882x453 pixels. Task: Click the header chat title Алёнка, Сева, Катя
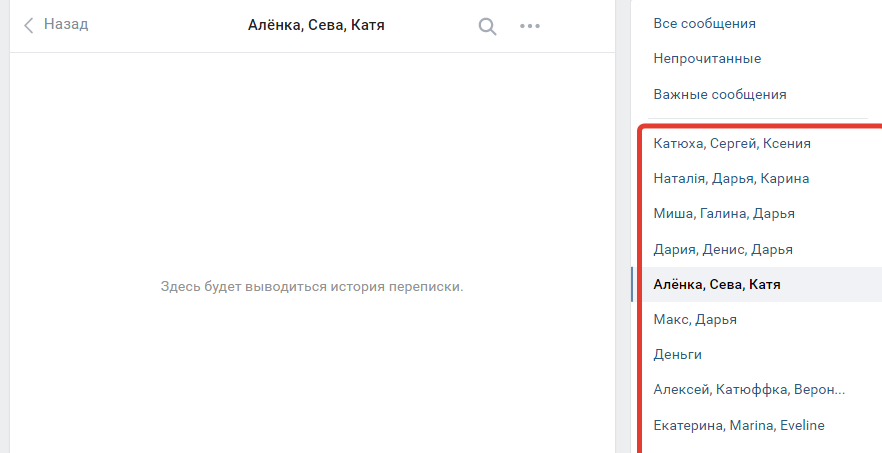pyautogui.click(x=316, y=25)
